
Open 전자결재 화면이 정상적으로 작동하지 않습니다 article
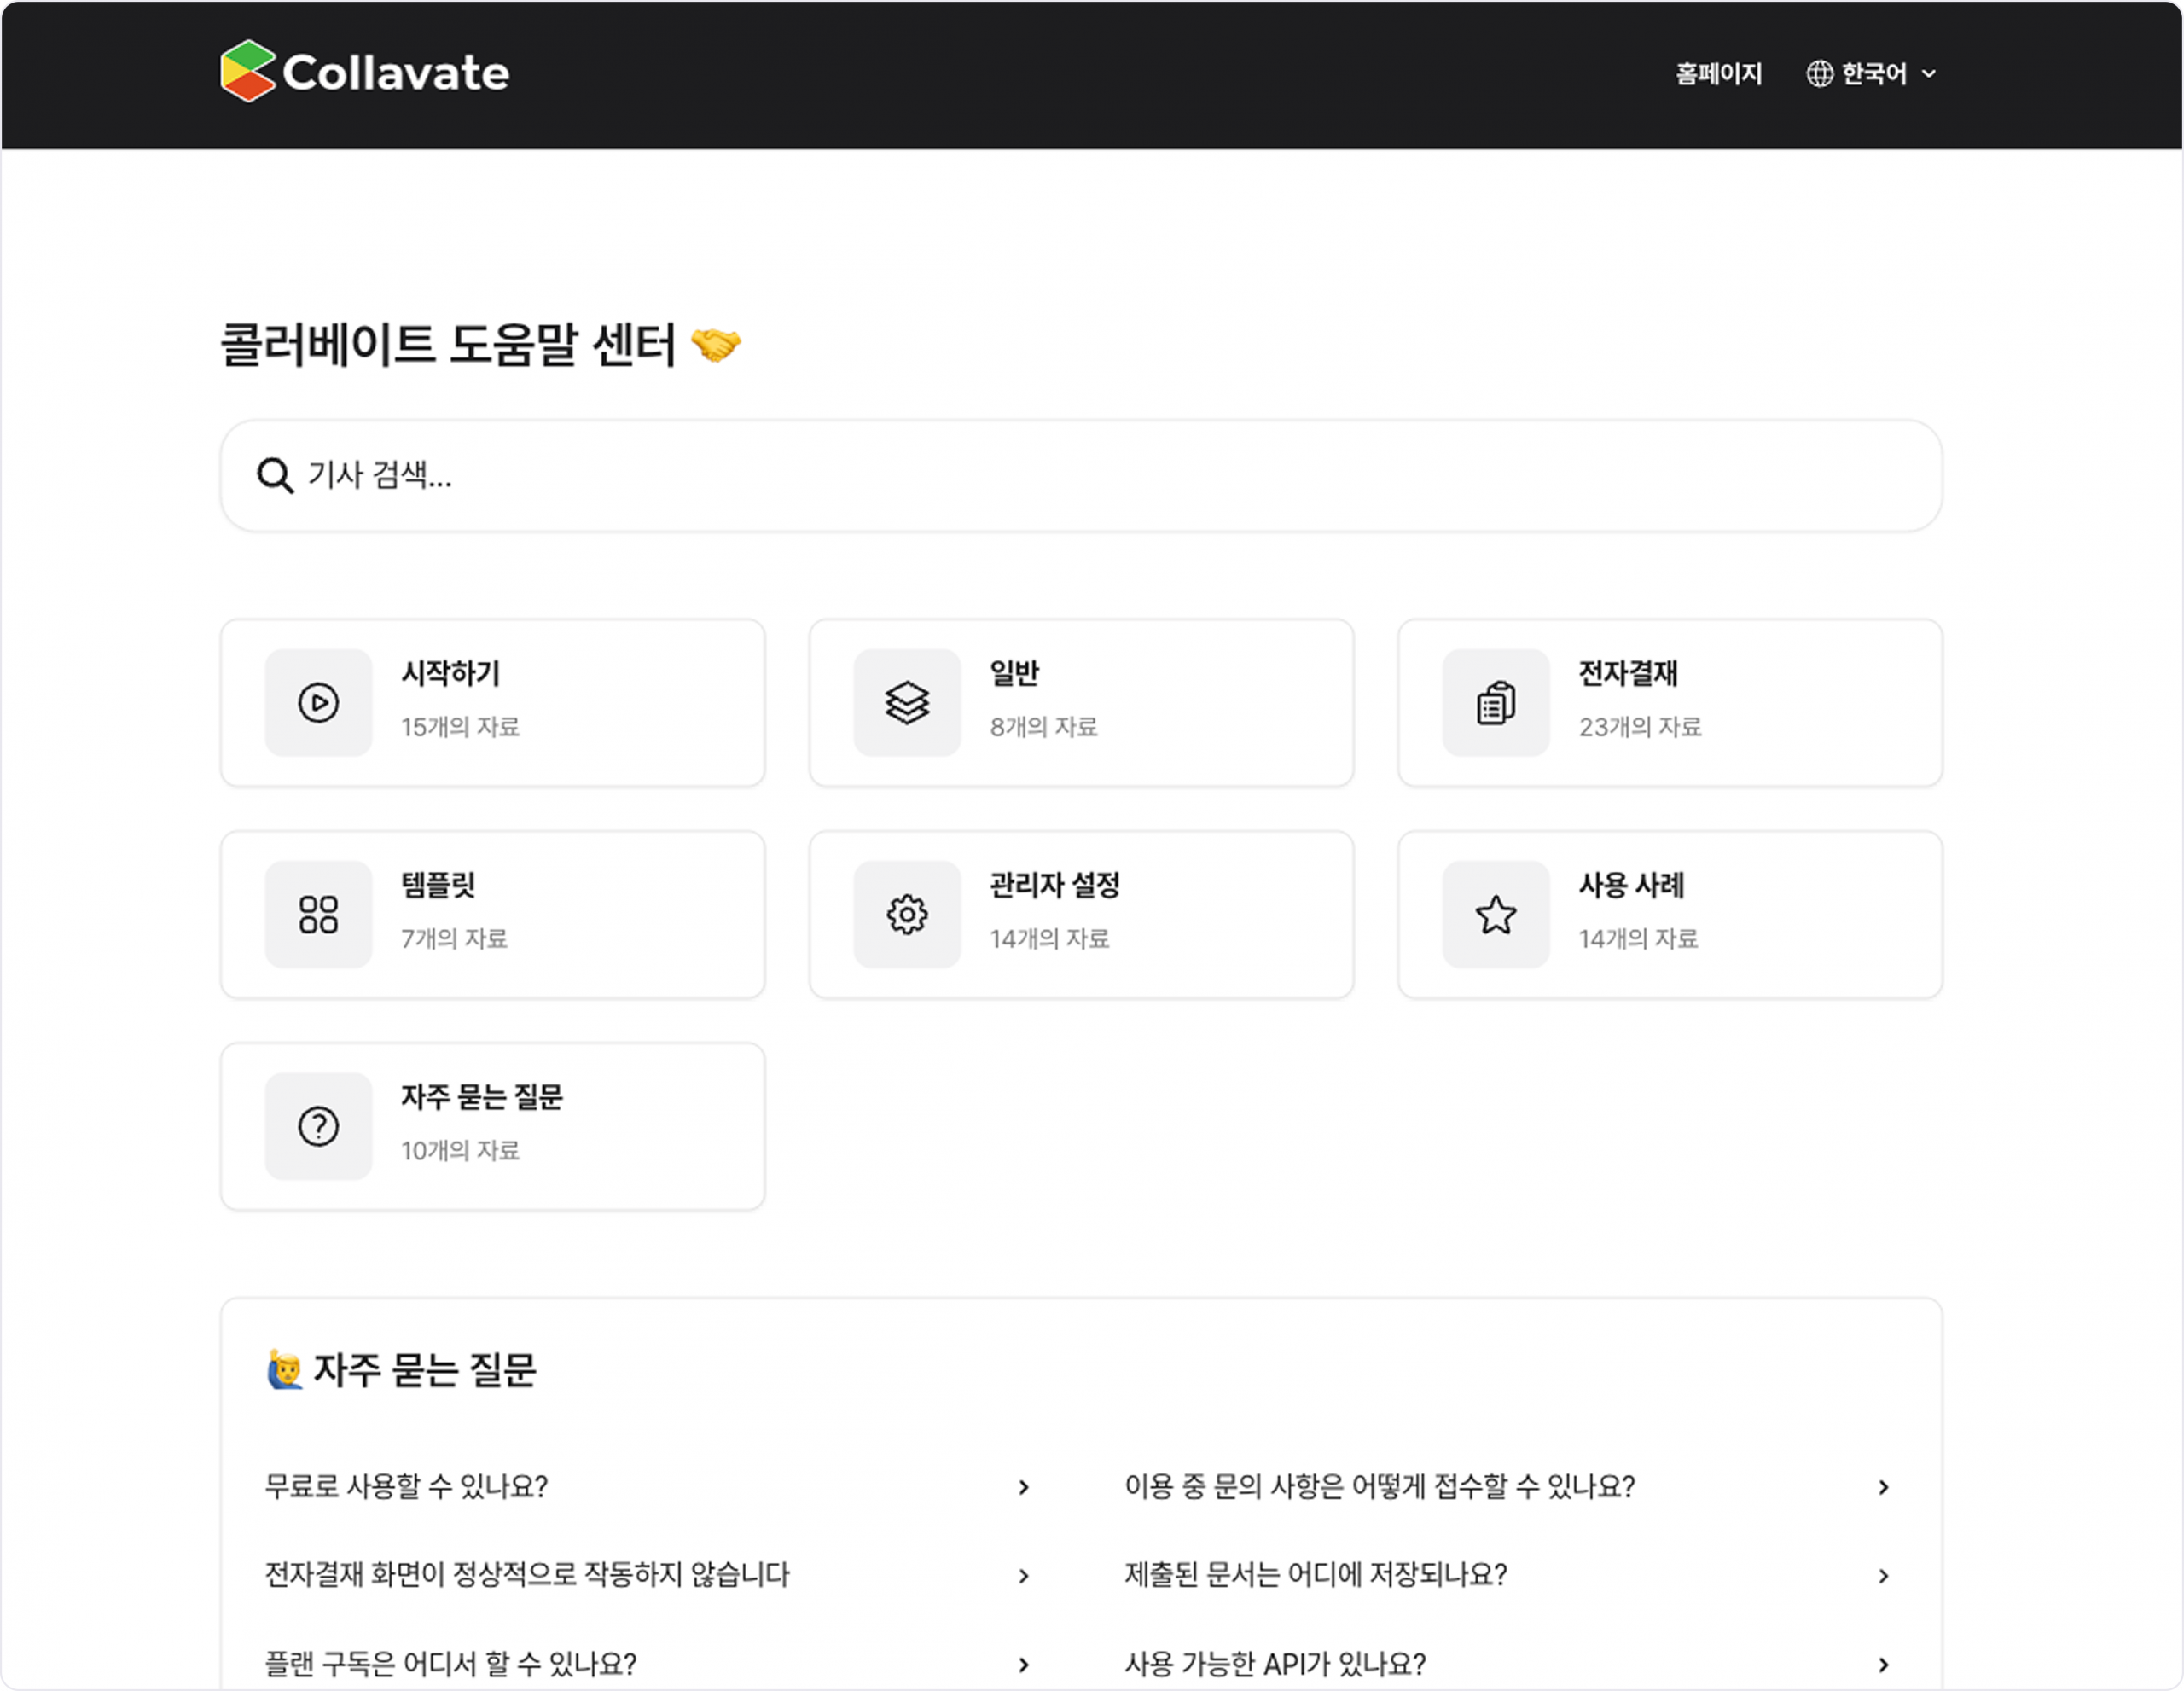click(x=527, y=1575)
